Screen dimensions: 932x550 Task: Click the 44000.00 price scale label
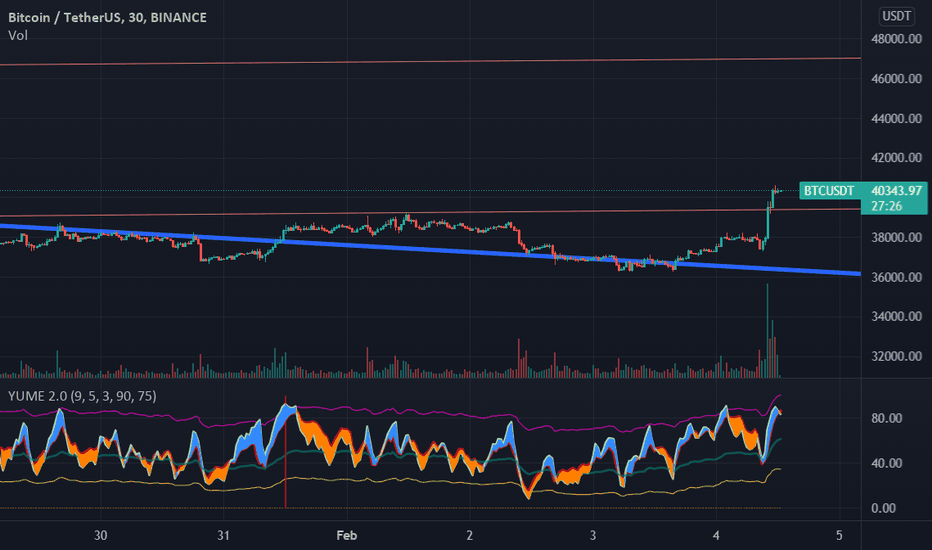896,118
